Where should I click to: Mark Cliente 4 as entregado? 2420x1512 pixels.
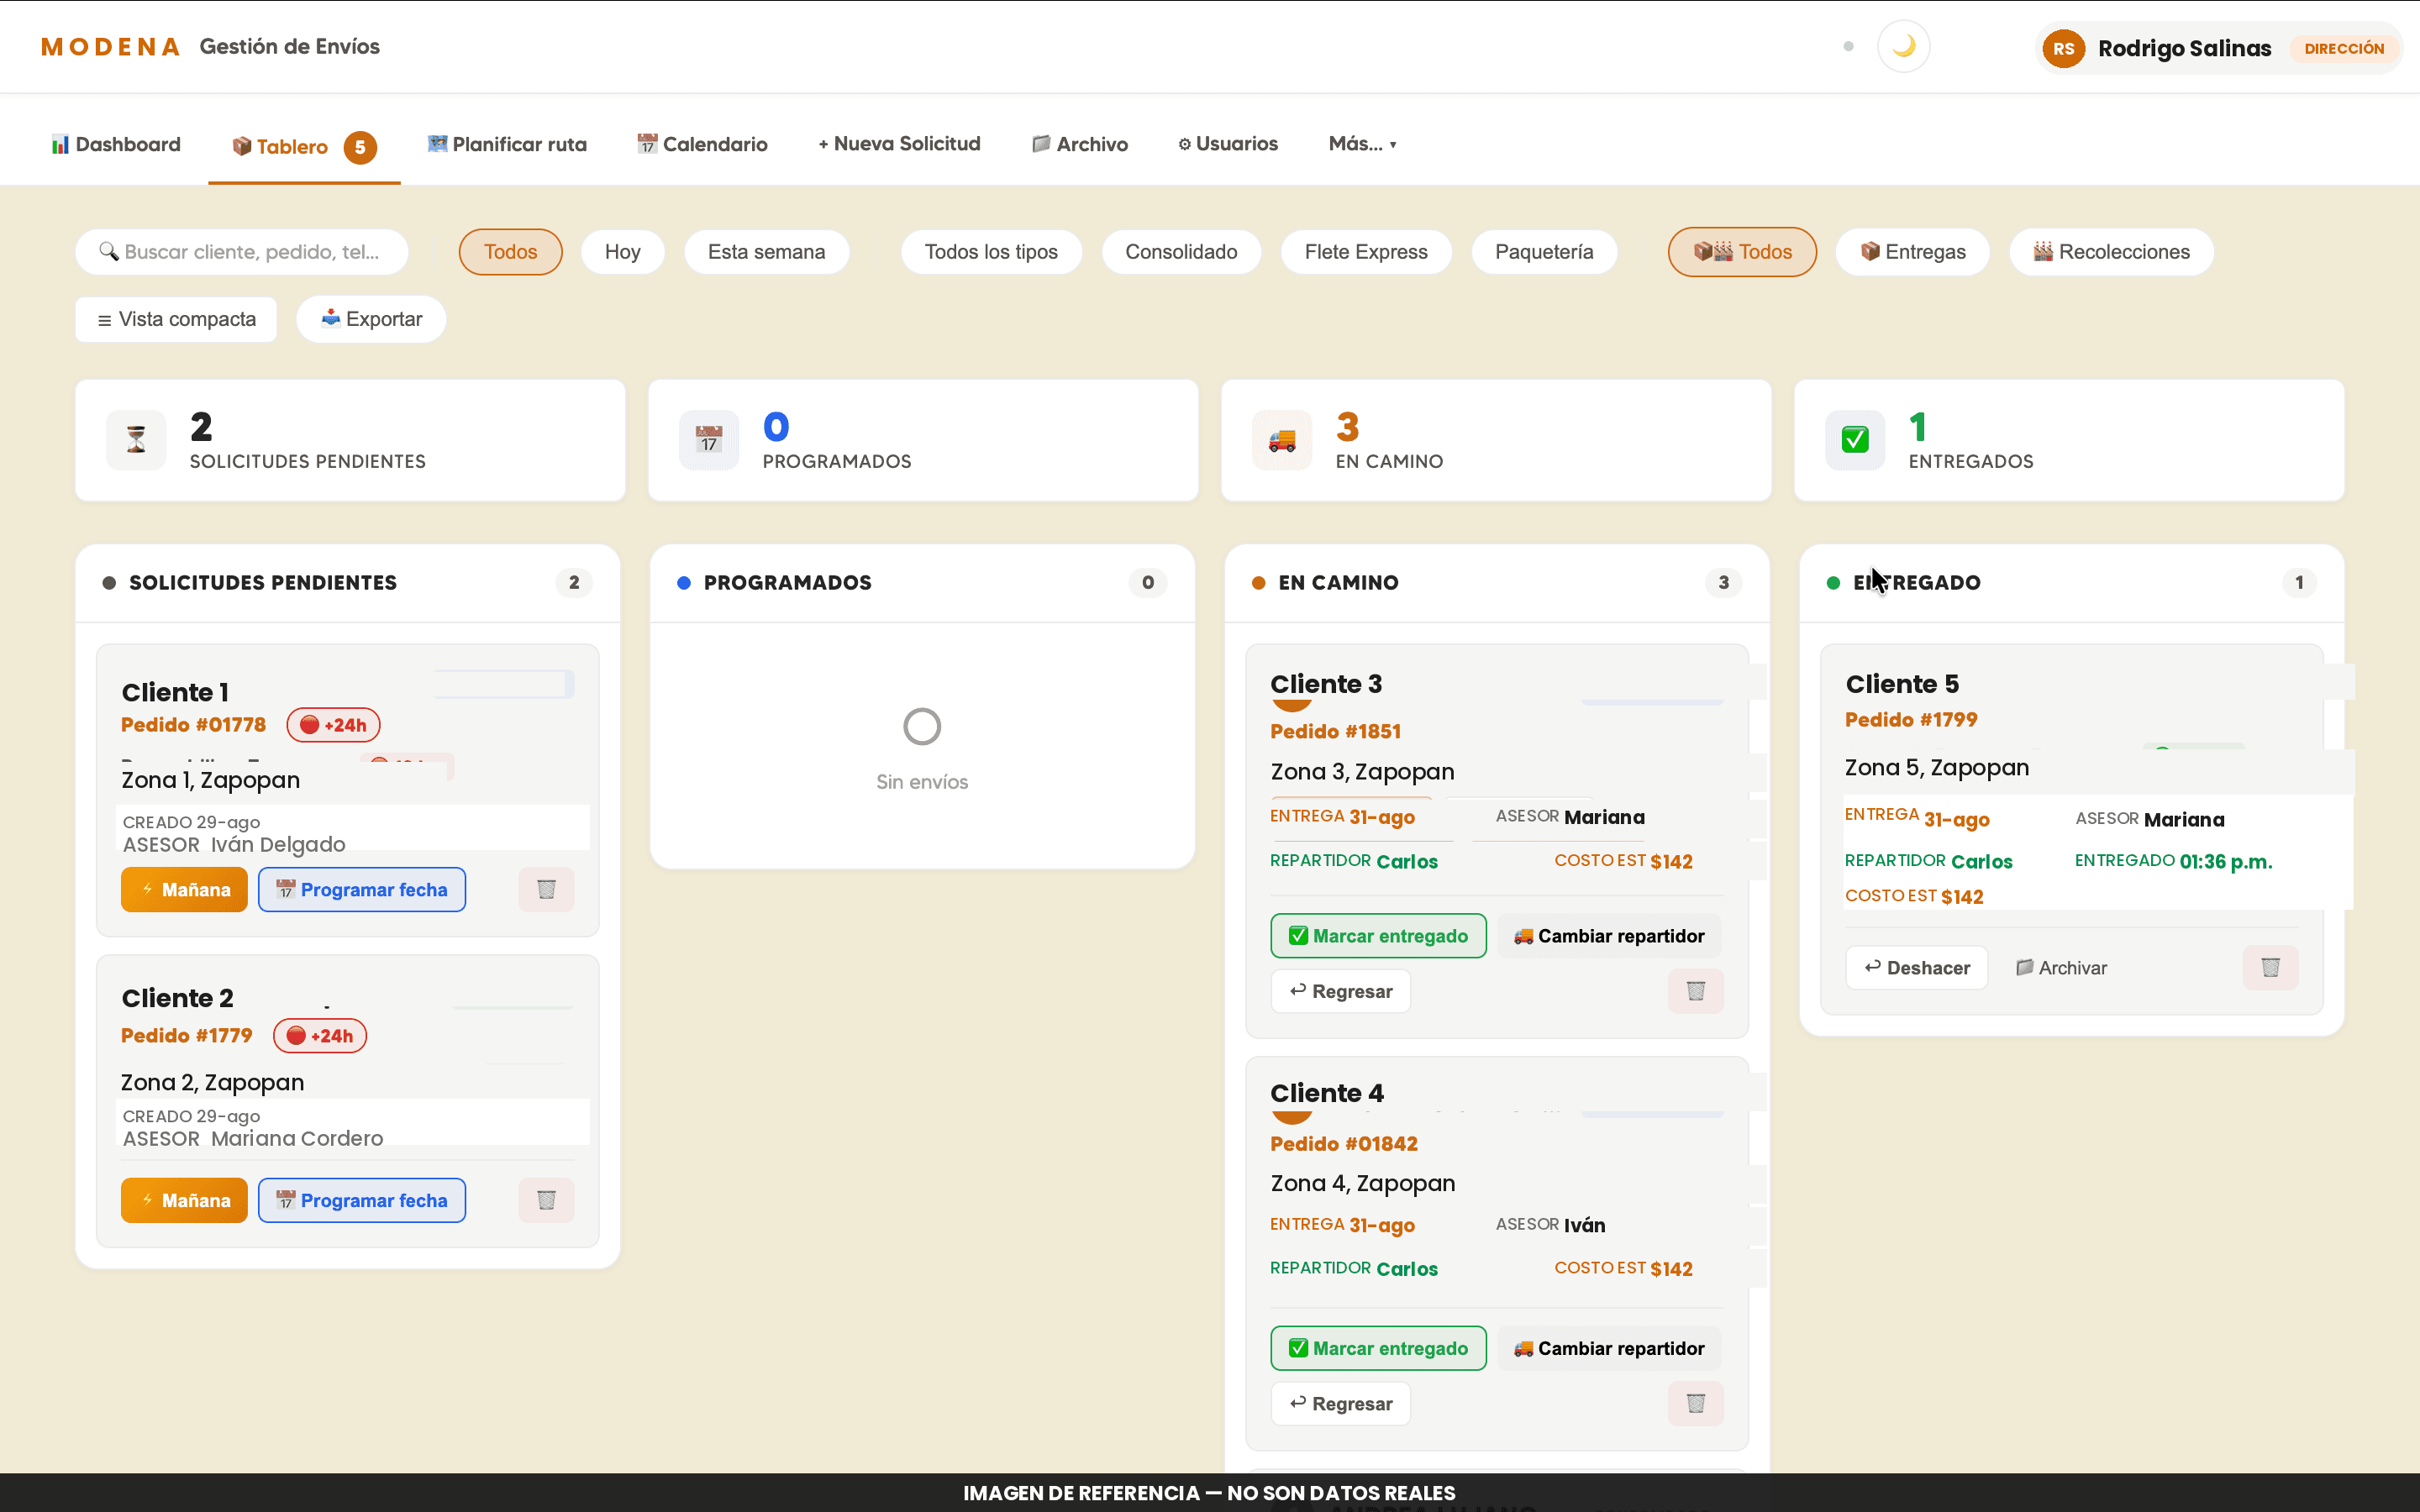(1378, 1348)
